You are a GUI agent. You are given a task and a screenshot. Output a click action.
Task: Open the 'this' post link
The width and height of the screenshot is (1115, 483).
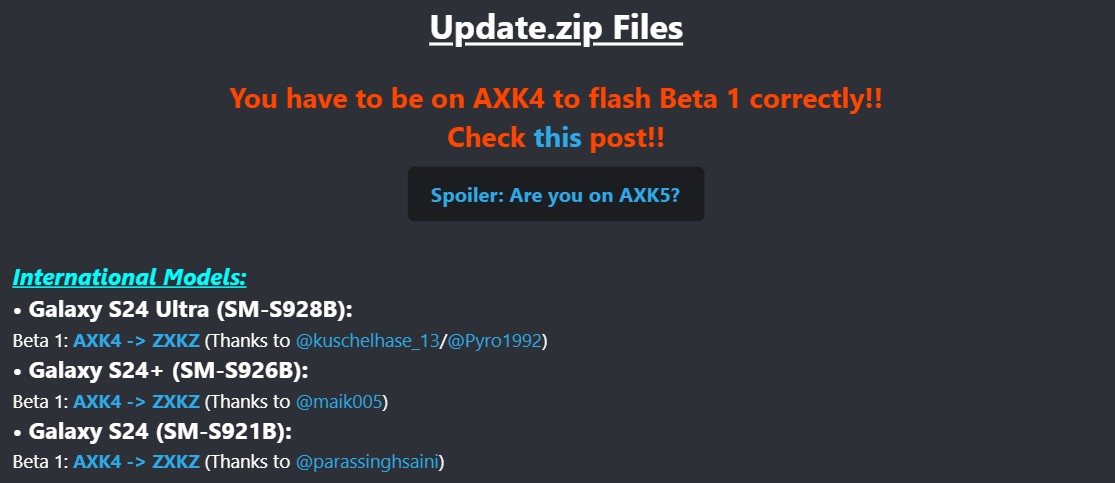tap(558, 137)
